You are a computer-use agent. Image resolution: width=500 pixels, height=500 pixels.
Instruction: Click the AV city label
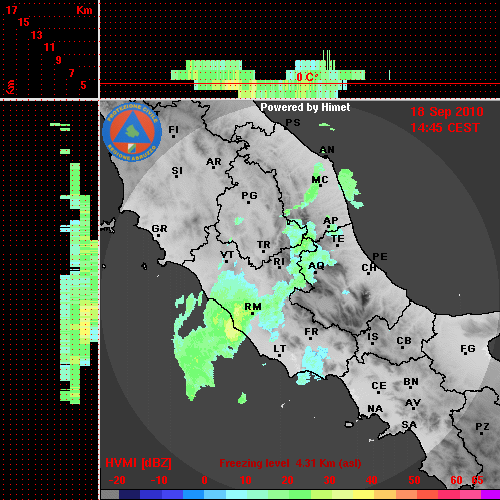(x=413, y=403)
